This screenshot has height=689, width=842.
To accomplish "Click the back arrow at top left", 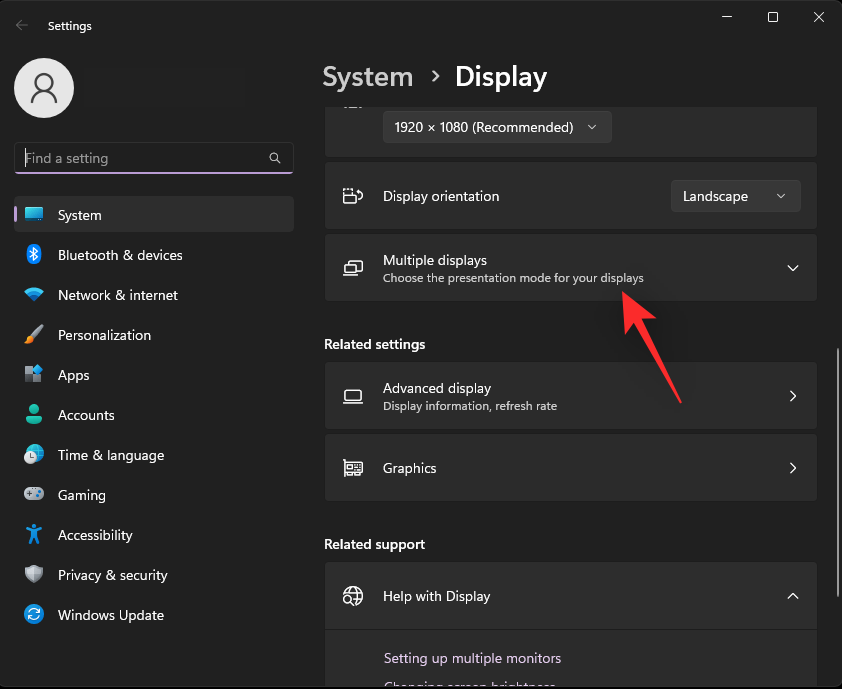I will 20,25.
